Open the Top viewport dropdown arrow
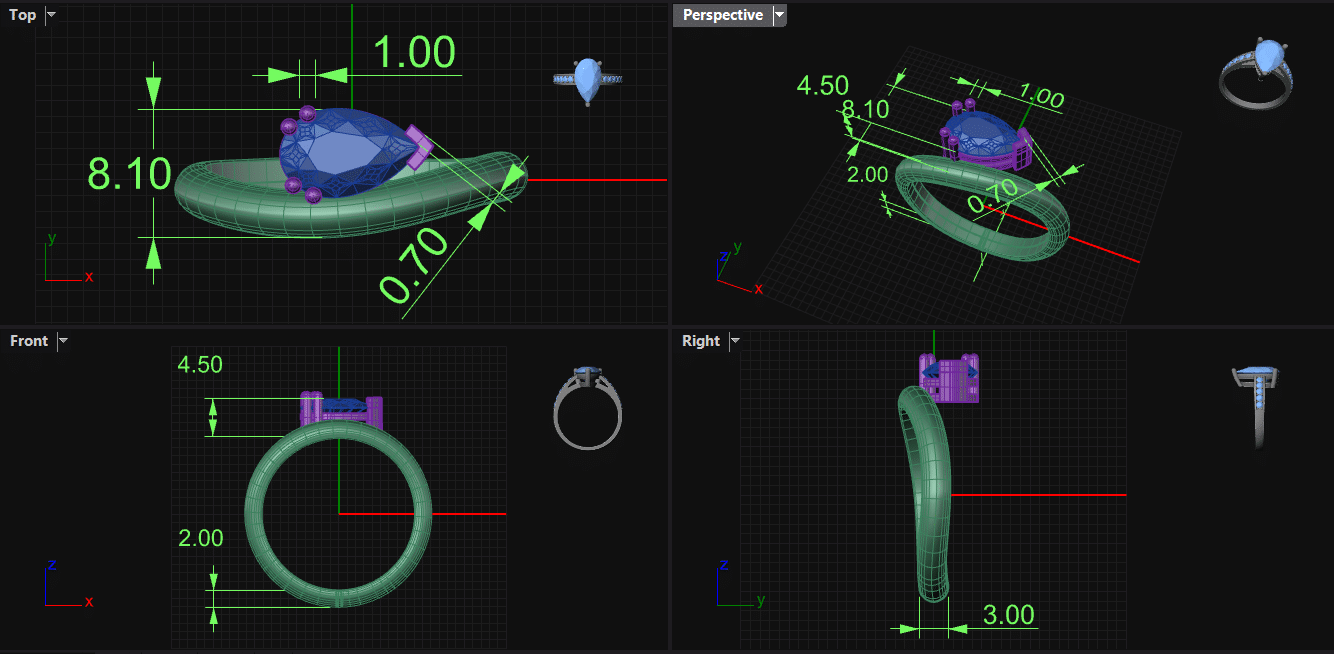The height and width of the screenshot is (654, 1334). (52, 15)
